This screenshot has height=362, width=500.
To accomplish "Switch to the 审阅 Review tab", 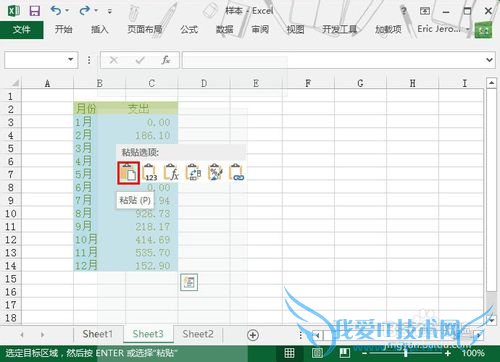I will click(x=260, y=30).
